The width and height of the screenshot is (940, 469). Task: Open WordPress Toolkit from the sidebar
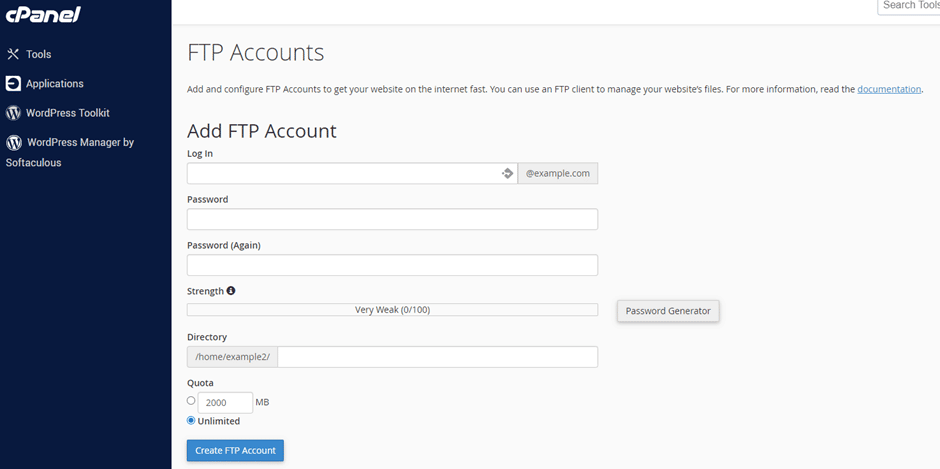68,113
